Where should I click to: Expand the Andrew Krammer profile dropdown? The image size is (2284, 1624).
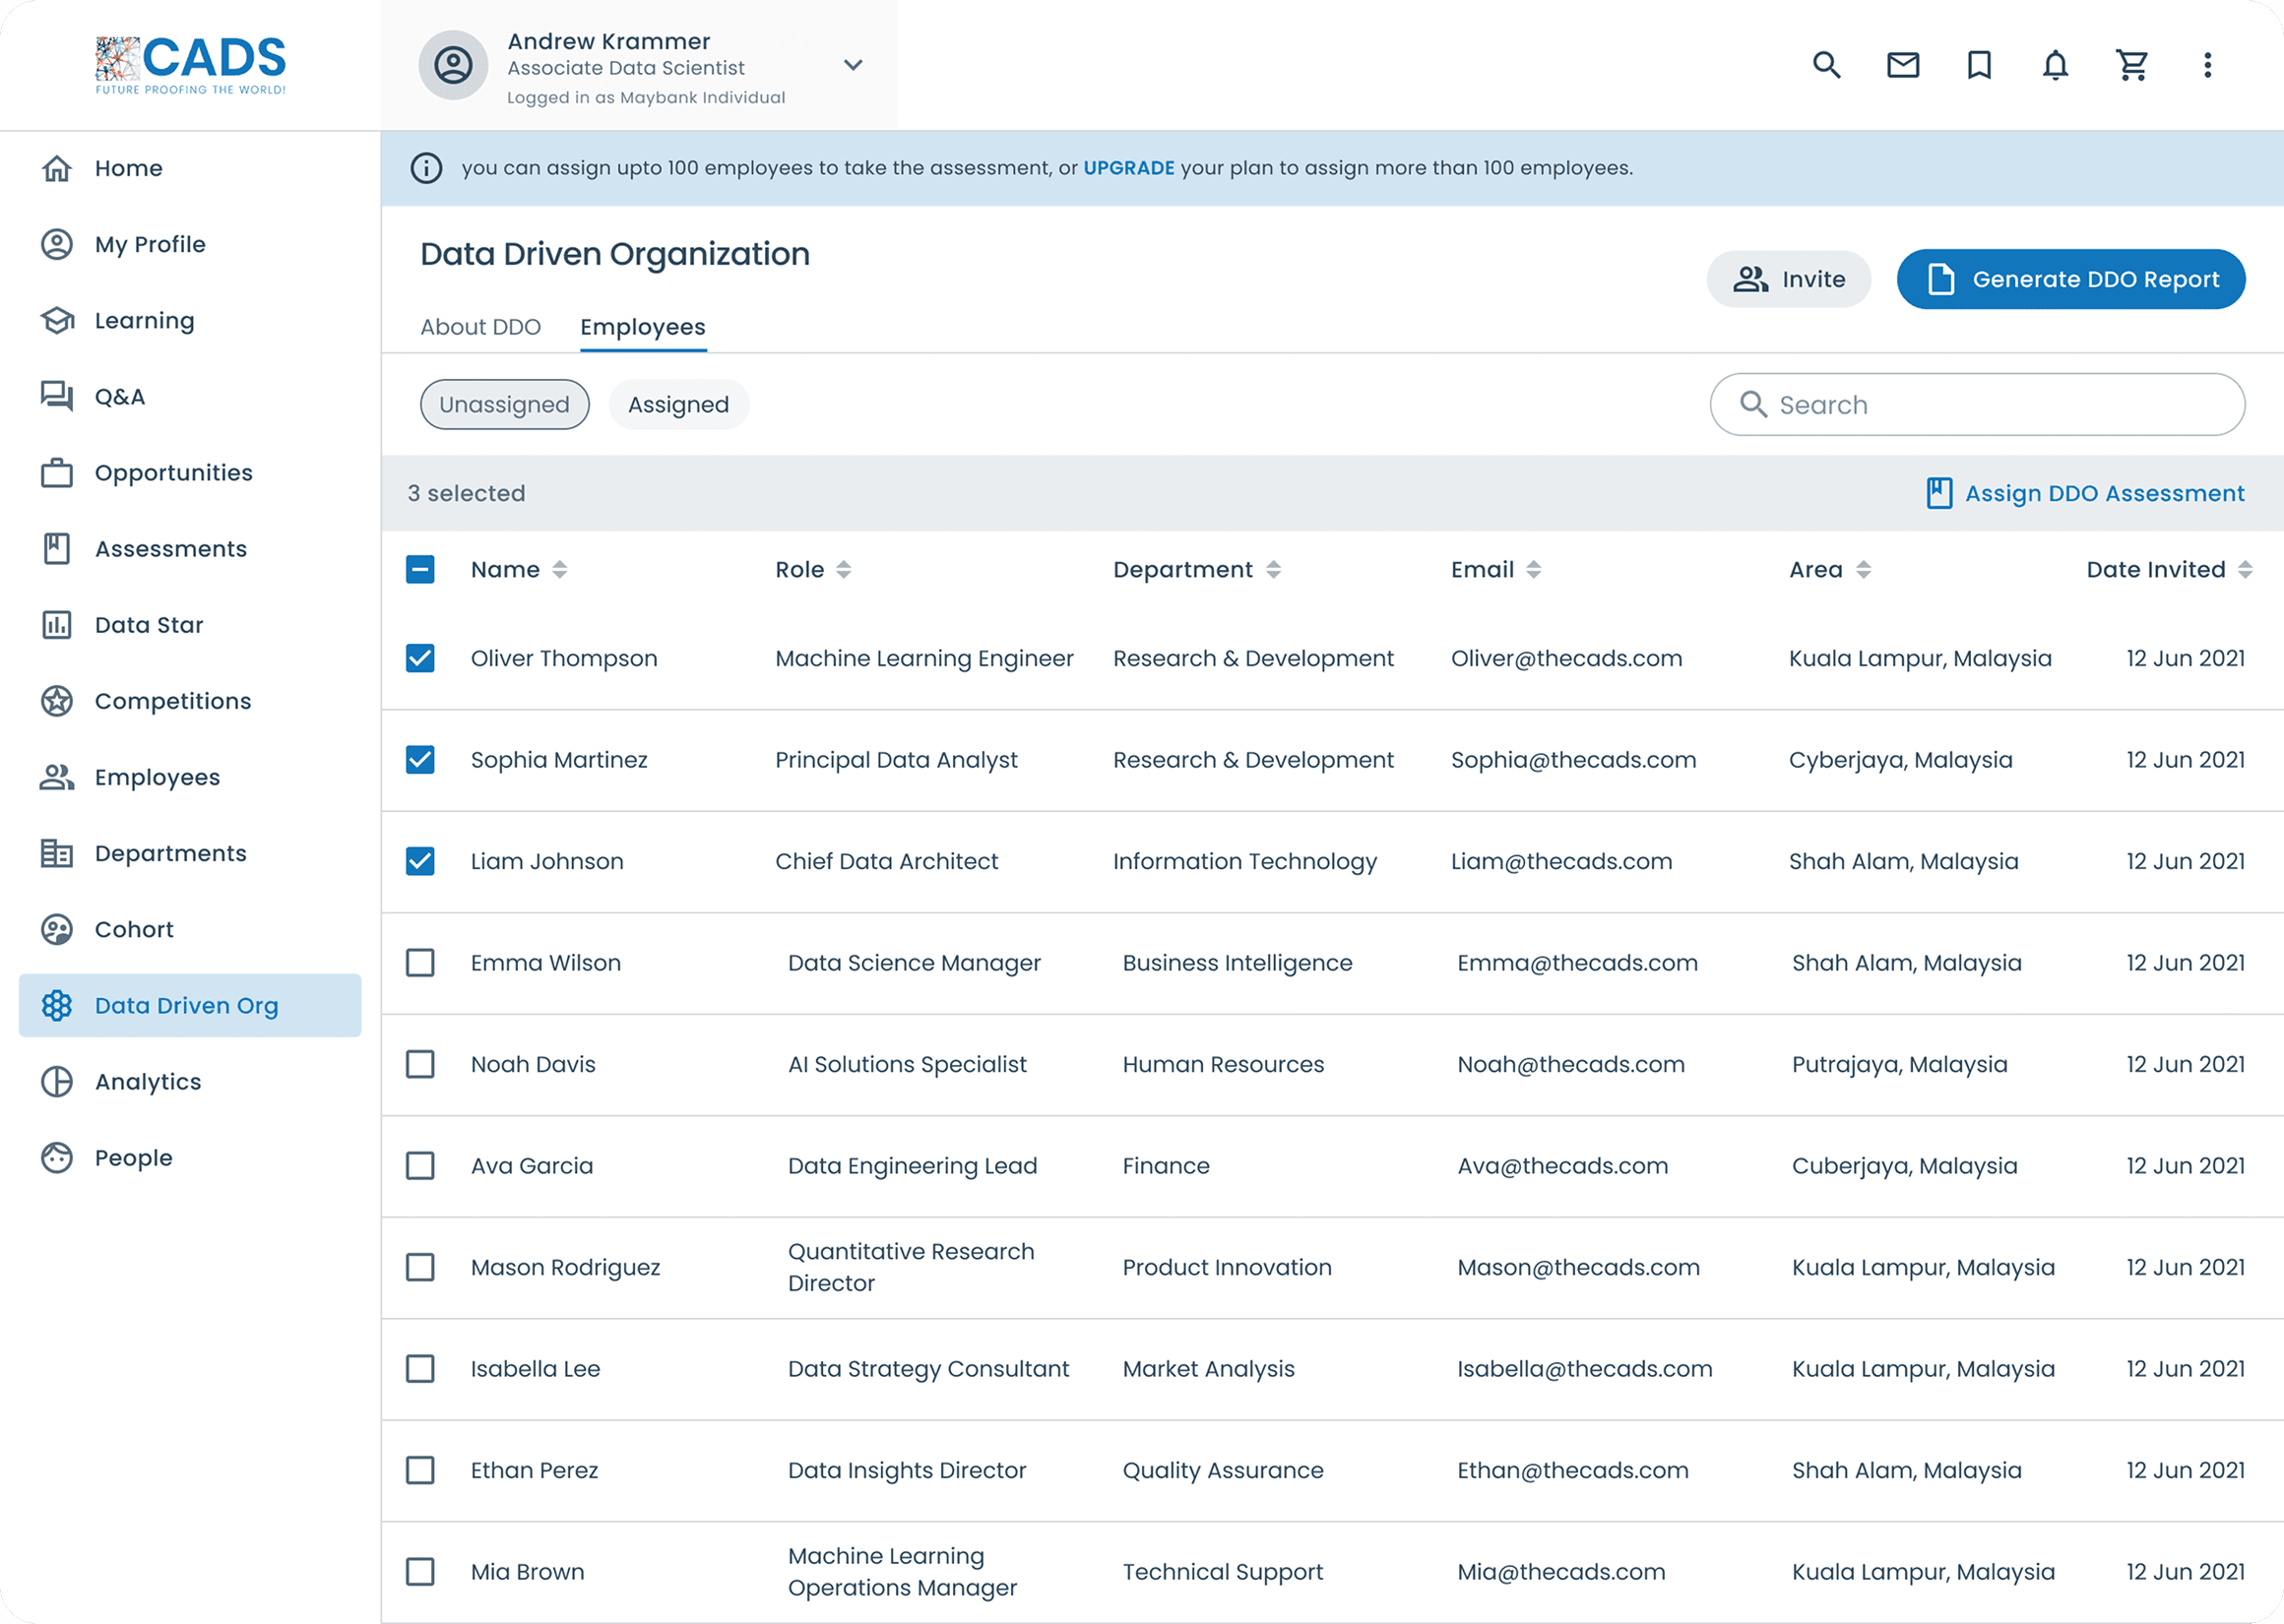(x=853, y=65)
